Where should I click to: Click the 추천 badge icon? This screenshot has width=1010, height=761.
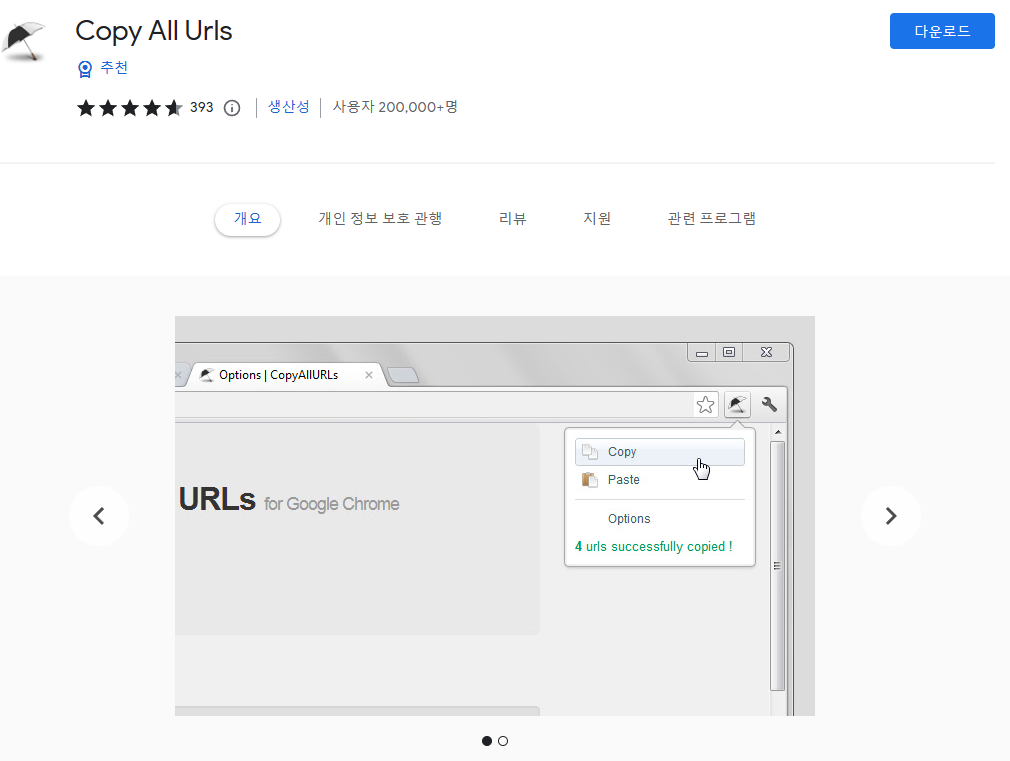85,68
